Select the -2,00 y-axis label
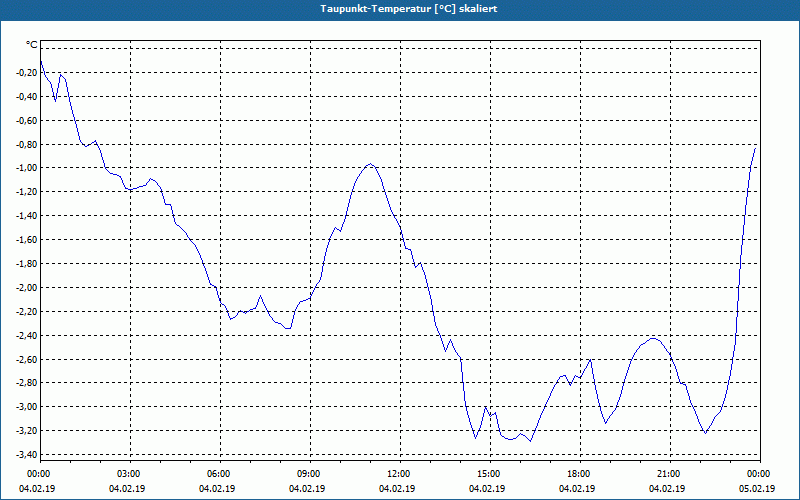The image size is (800, 500). [x=27, y=287]
